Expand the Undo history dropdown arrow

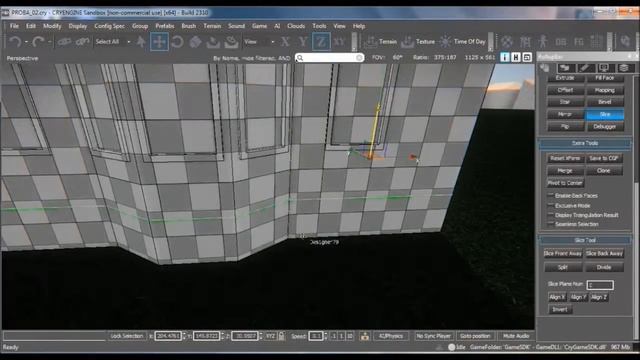tap(26, 42)
